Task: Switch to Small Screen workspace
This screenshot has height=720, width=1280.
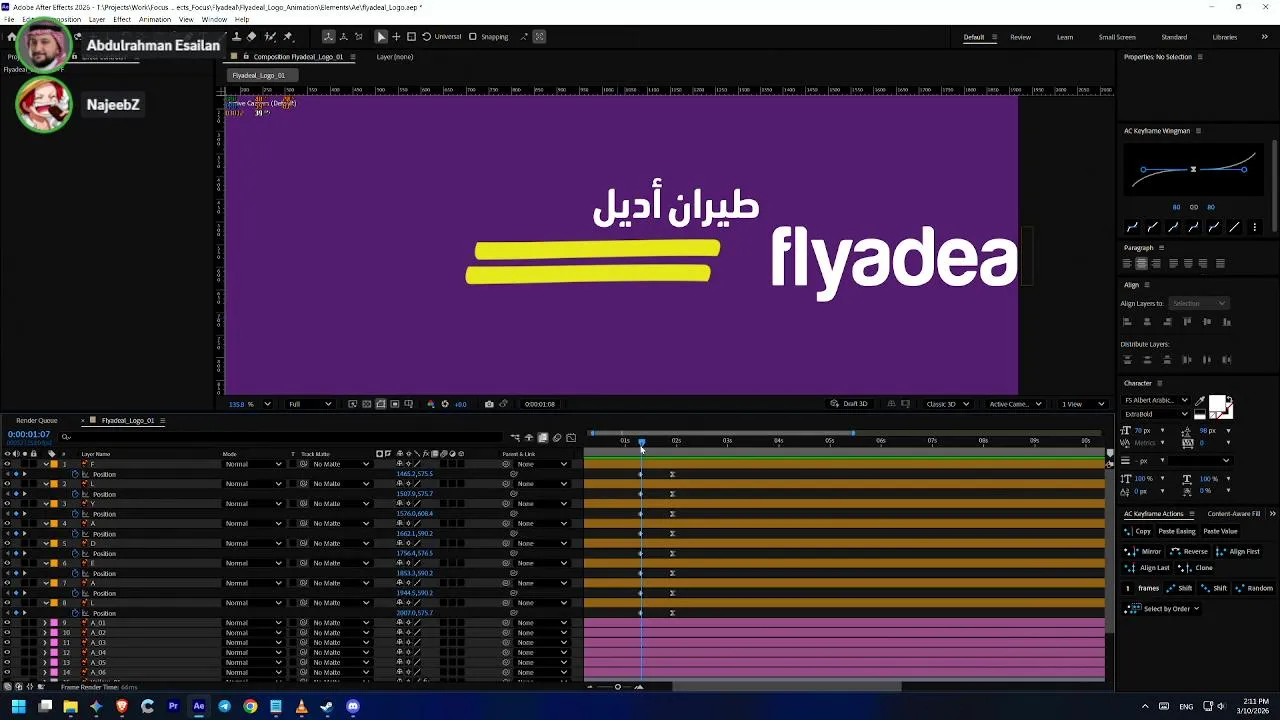Action: (x=1117, y=37)
